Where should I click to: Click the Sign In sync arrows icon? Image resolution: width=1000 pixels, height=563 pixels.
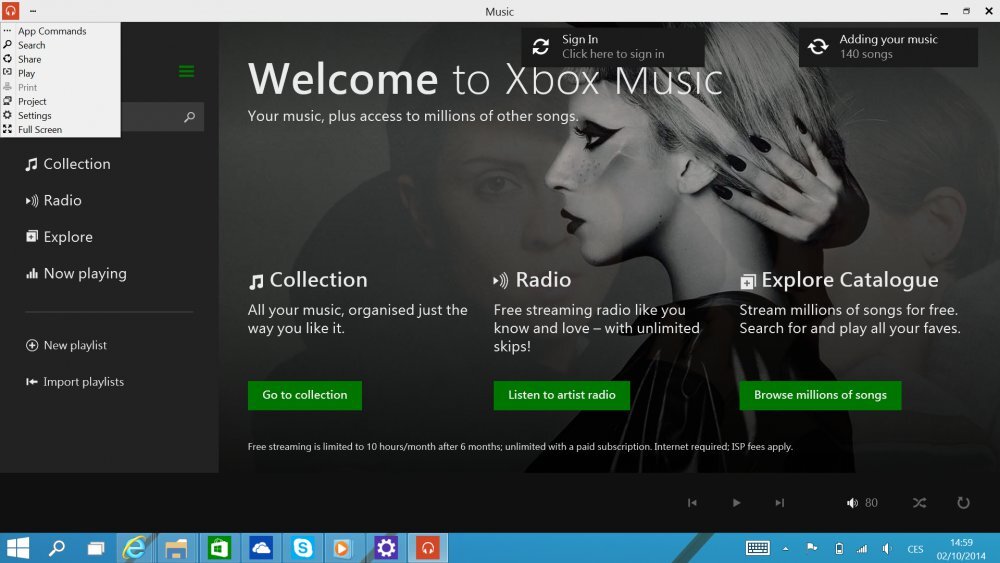pyautogui.click(x=541, y=47)
